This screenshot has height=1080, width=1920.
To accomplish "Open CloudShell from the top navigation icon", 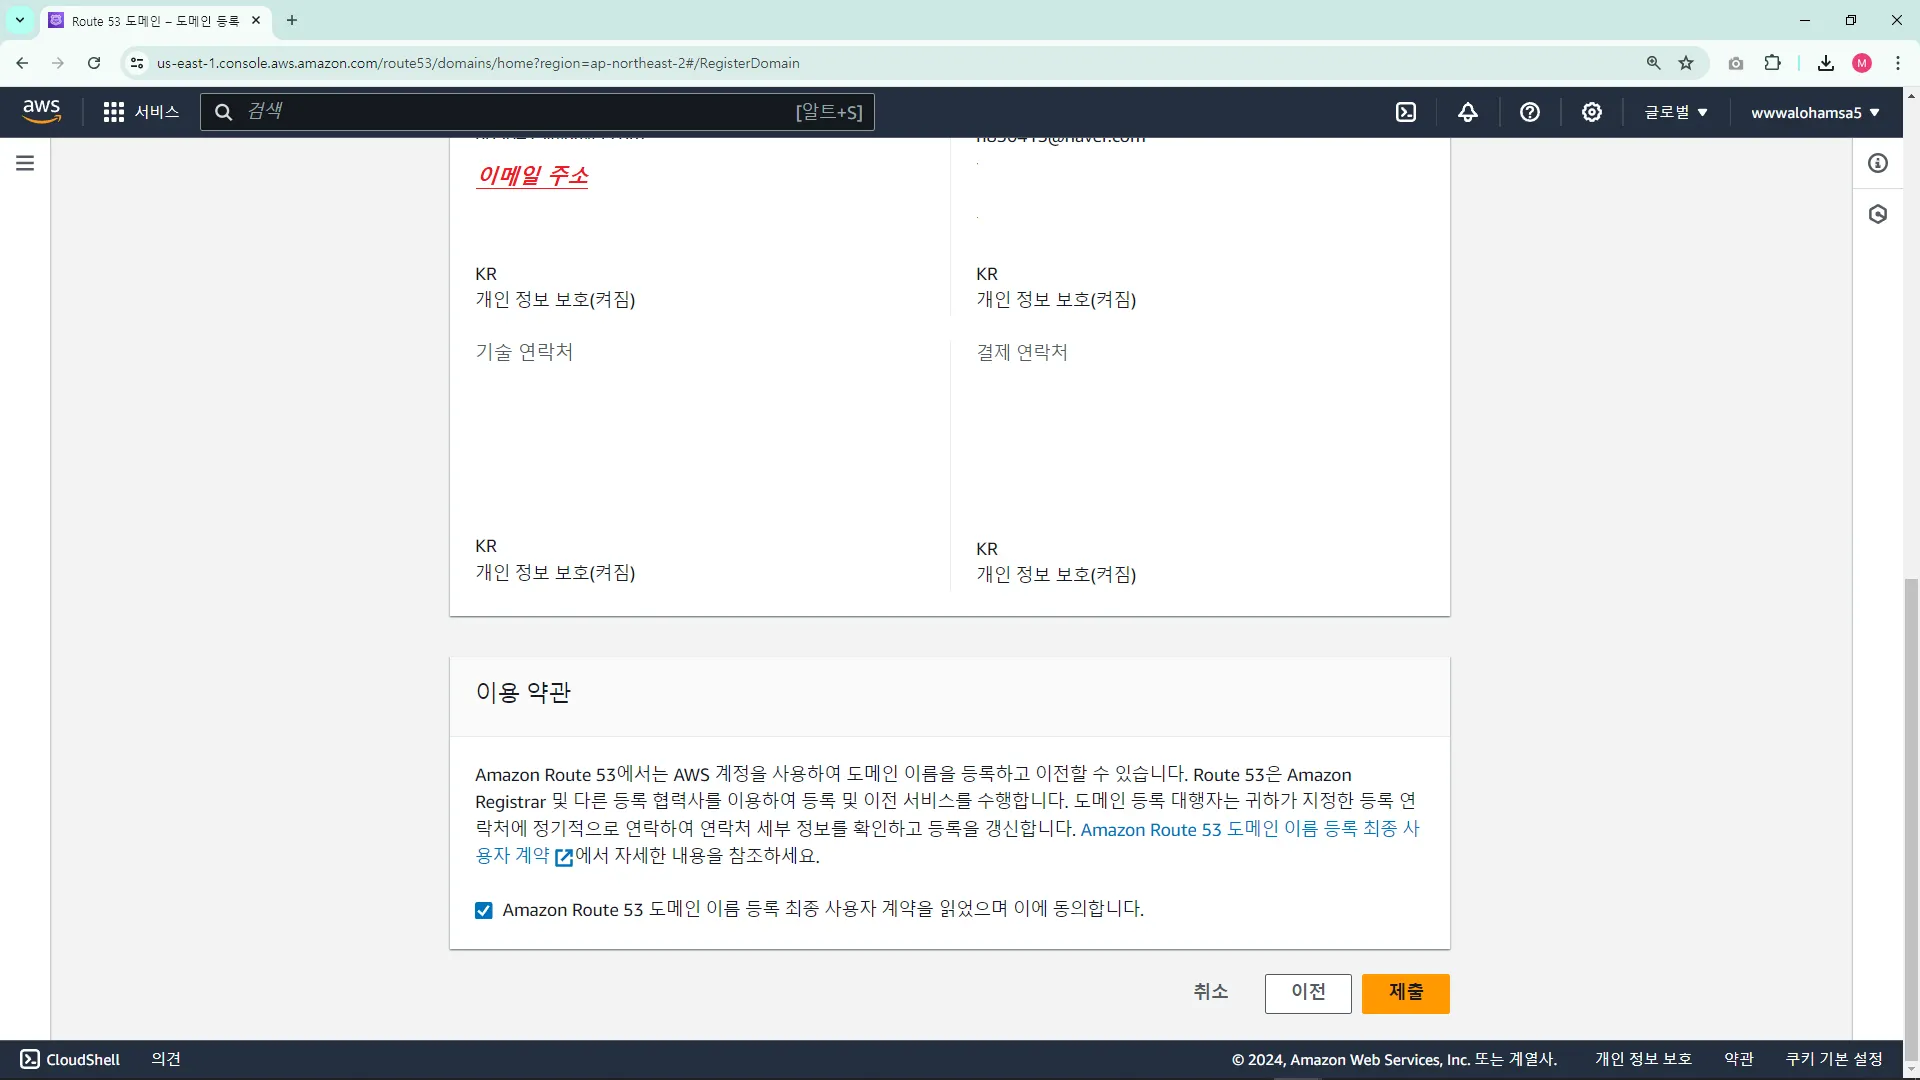I will 1406,112.
